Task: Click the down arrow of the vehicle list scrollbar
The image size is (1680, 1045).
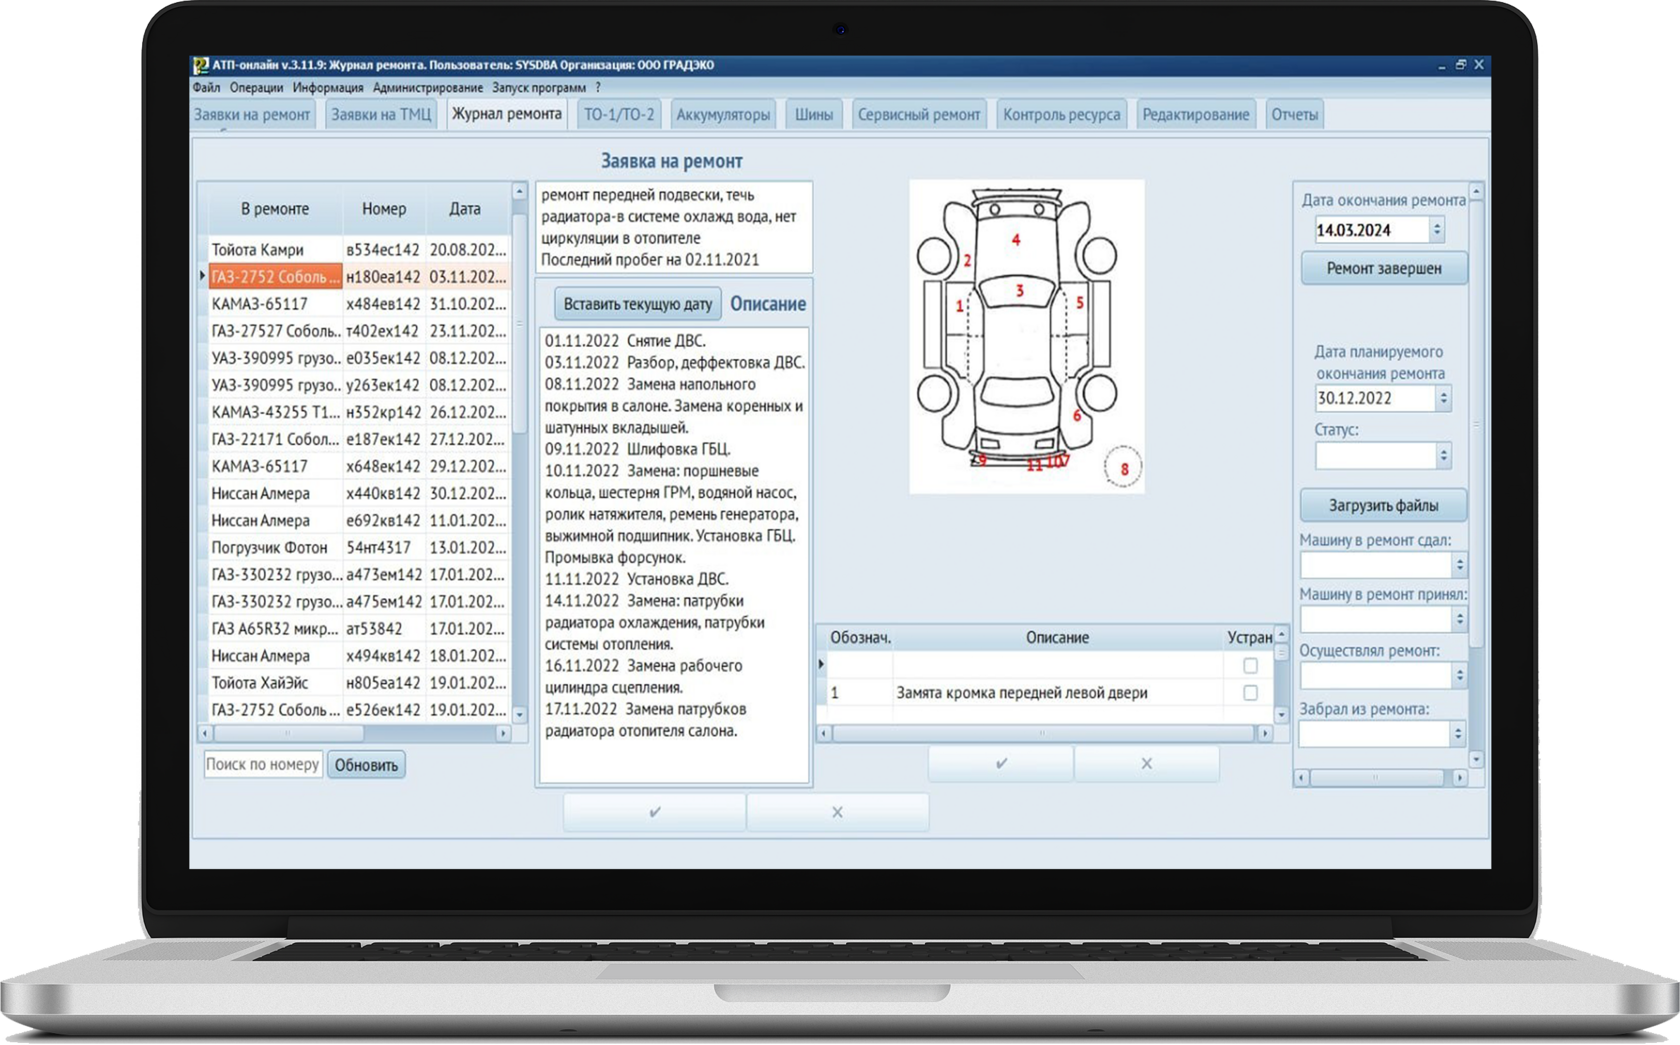Action: click(519, 715)
